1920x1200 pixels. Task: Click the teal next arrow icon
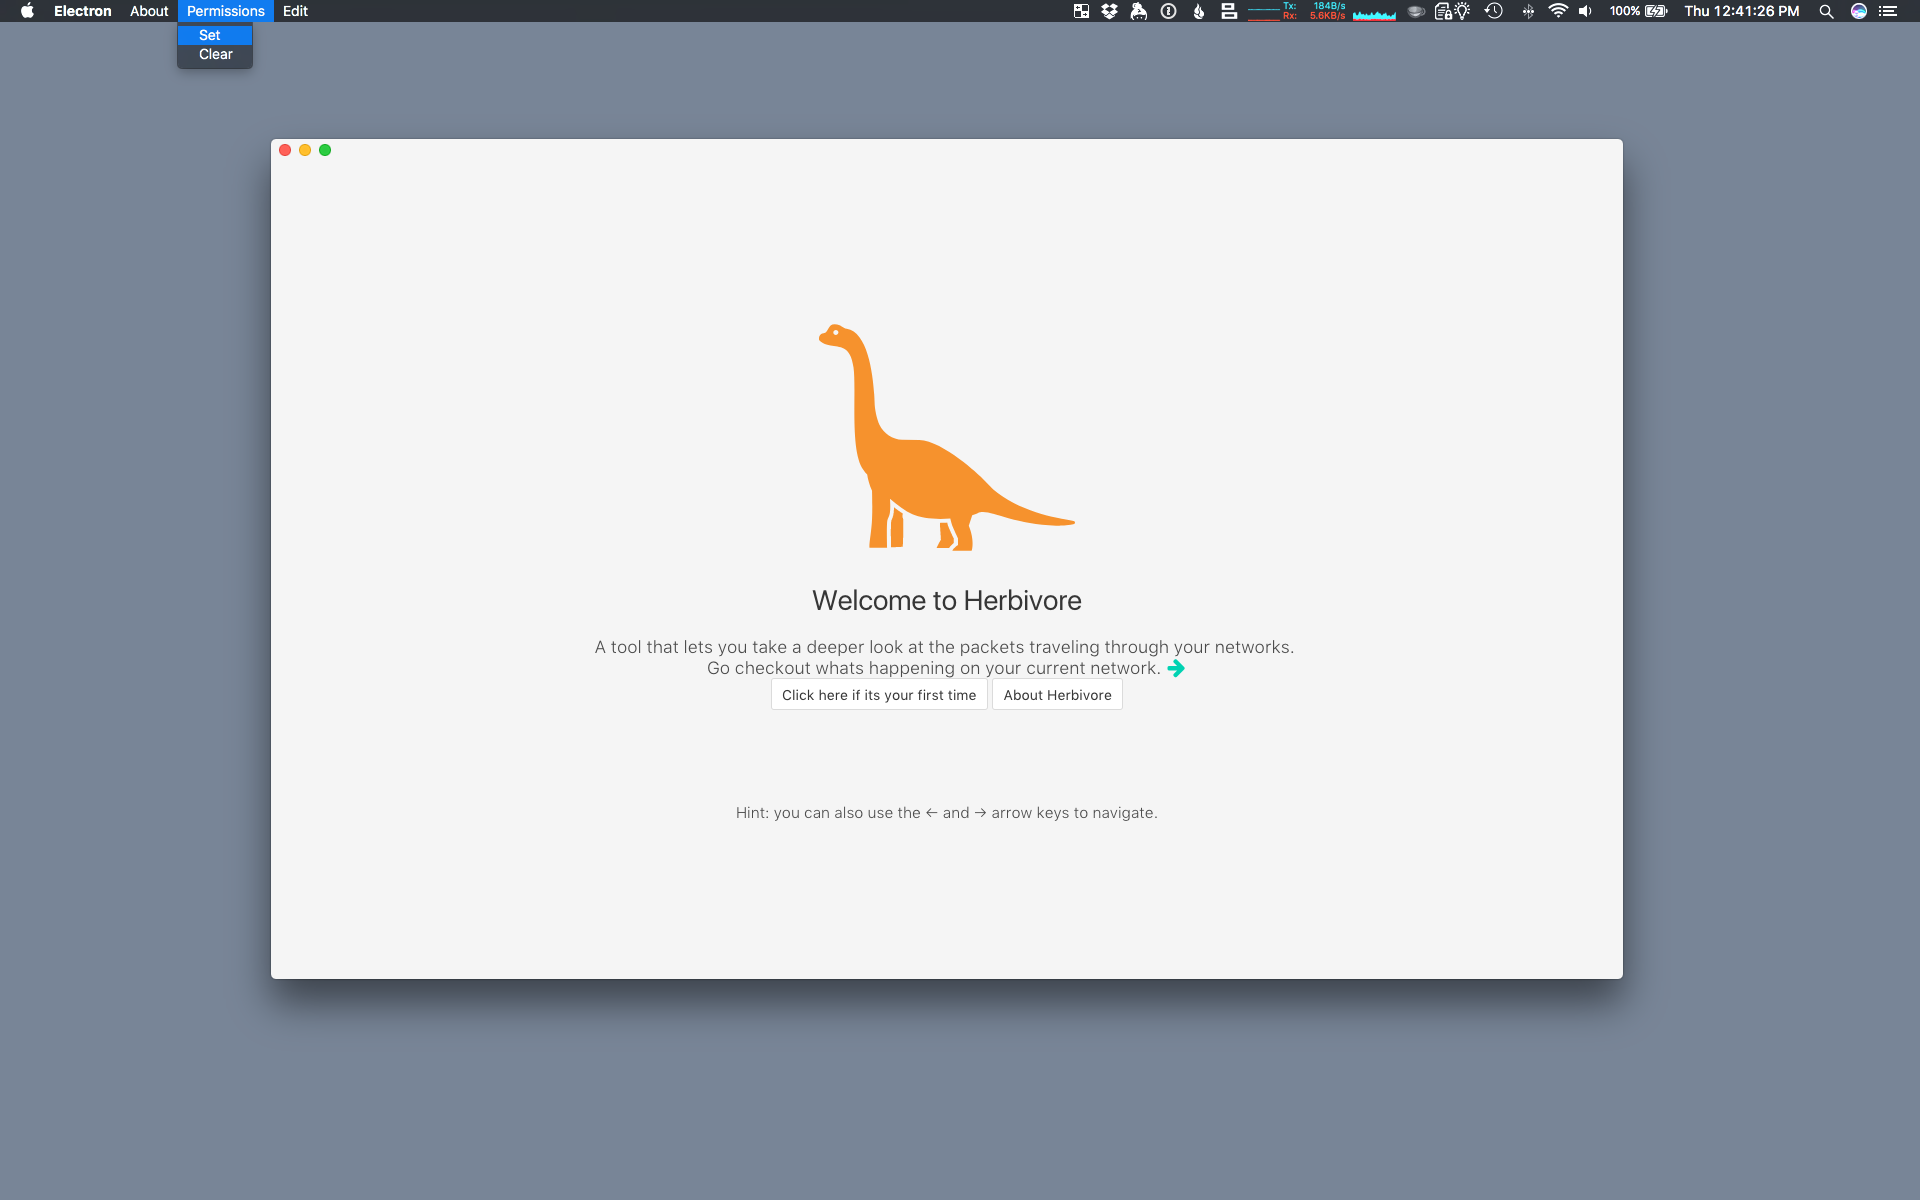1176,668
